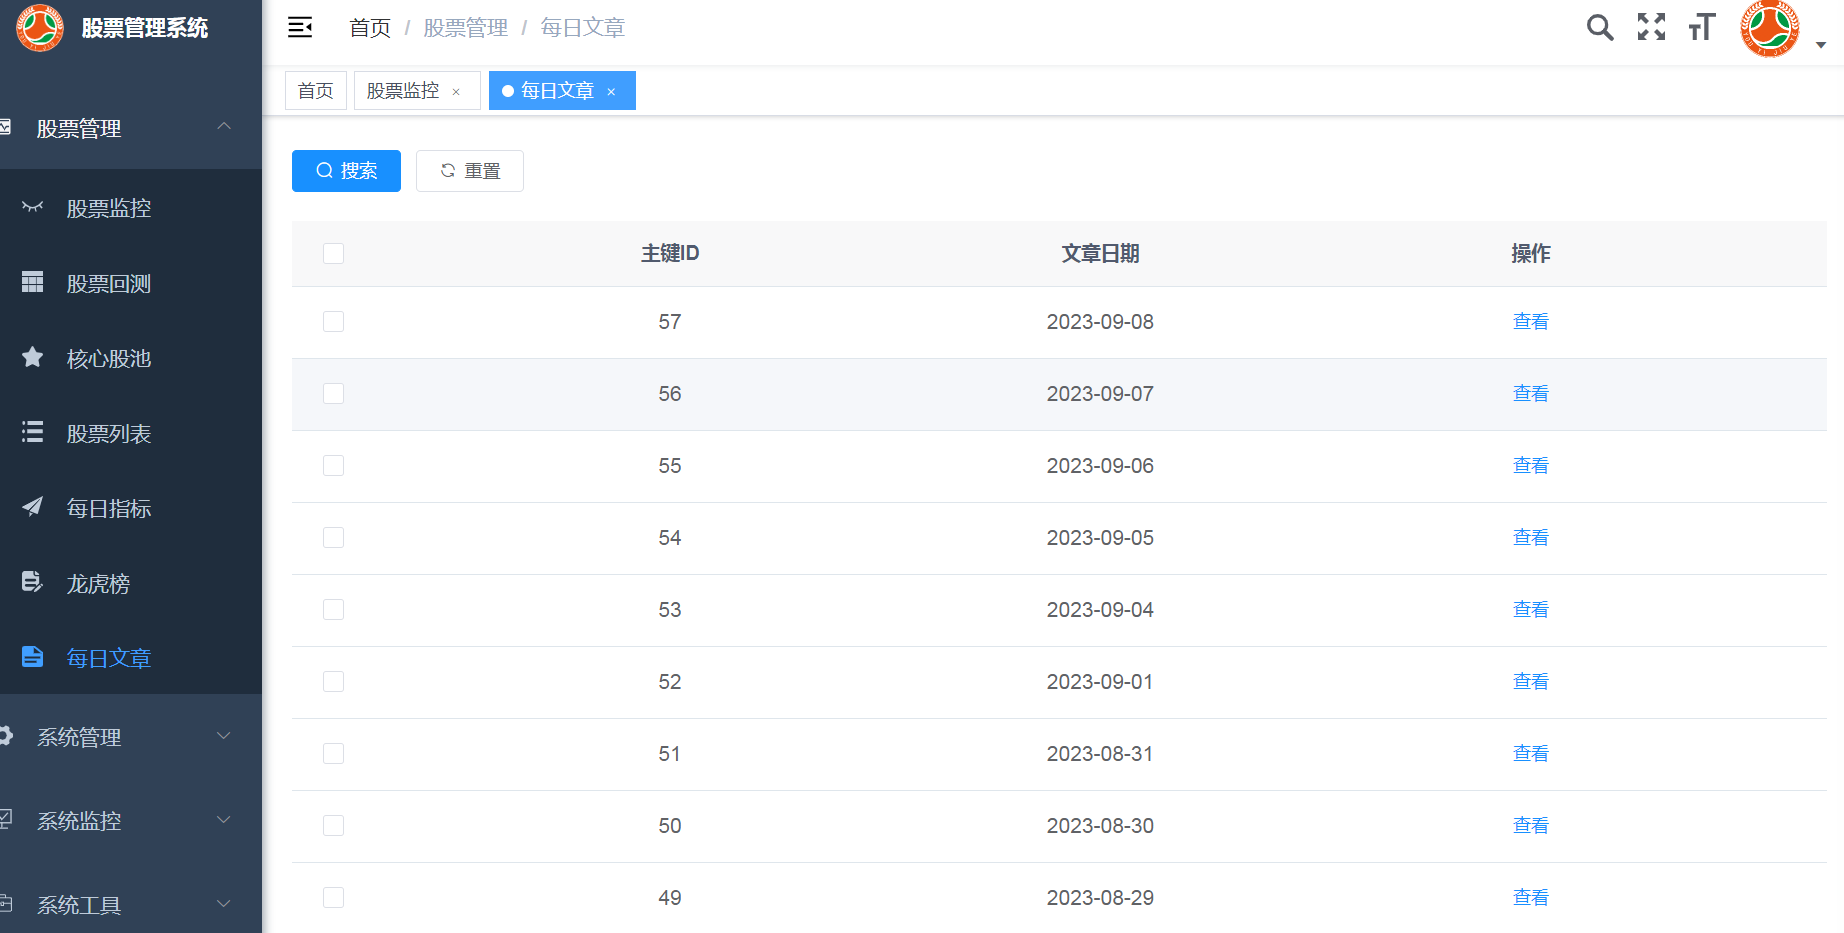Image resolution: width=1844 pixels, height=933 pixels.
Task: Open the font size setting icon
Action: tap(1702, 27)
